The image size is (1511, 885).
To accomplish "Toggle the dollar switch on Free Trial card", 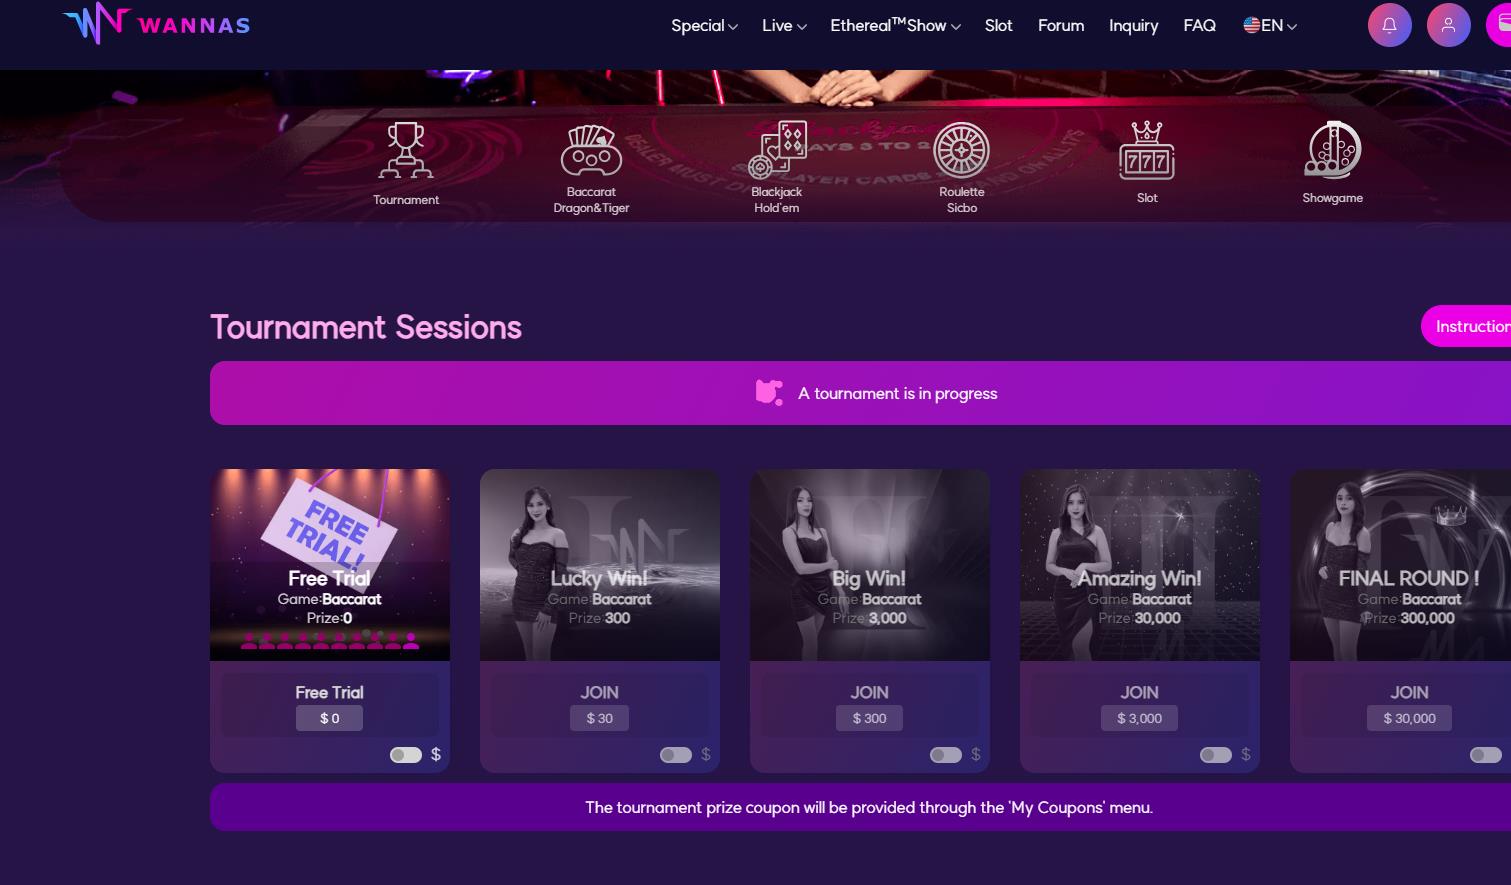I will 406,755.
